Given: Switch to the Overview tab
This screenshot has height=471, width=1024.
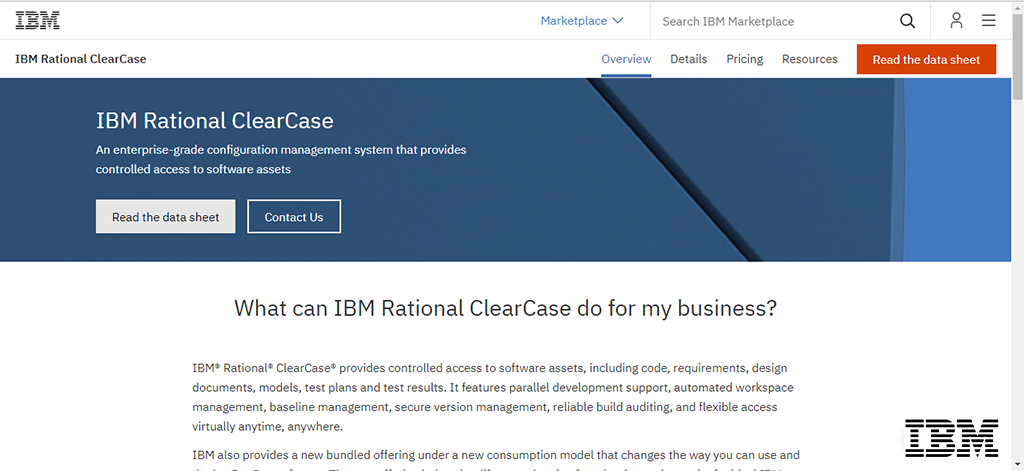Looking at the screenshot, I should coord(626,59).
